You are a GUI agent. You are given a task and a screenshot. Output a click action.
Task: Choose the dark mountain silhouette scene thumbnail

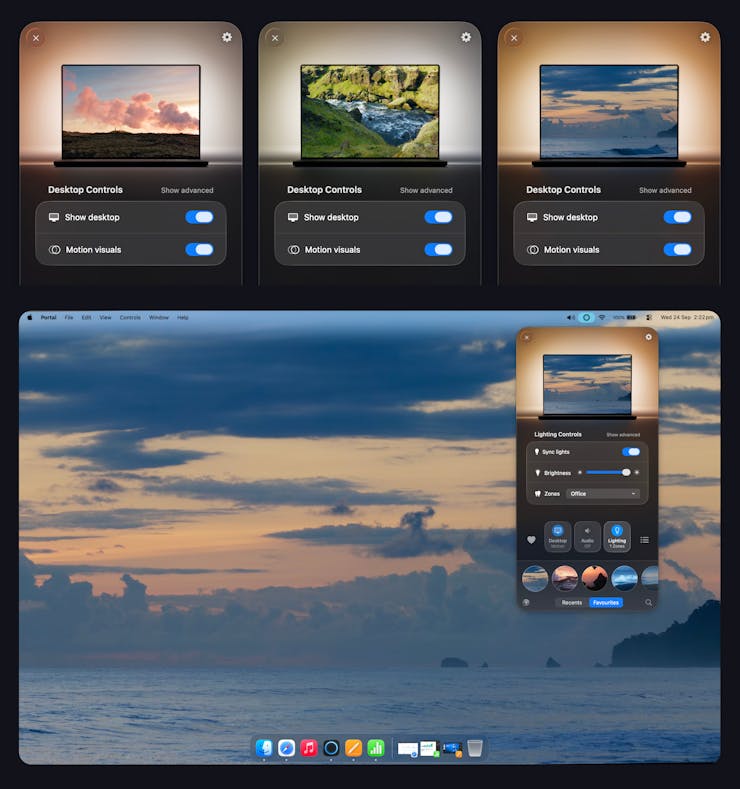595,578
